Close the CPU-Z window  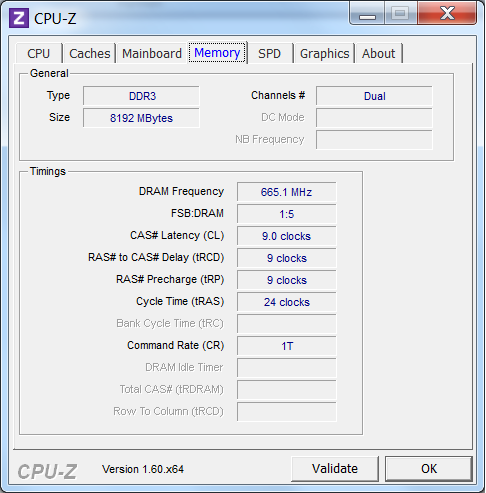(x=447, y=13)
